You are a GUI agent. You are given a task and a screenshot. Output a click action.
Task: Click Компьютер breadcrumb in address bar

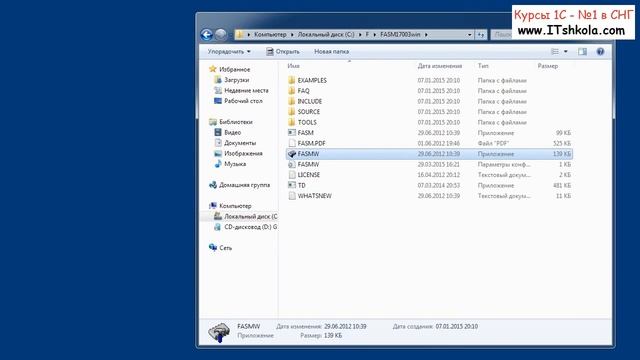270,35
